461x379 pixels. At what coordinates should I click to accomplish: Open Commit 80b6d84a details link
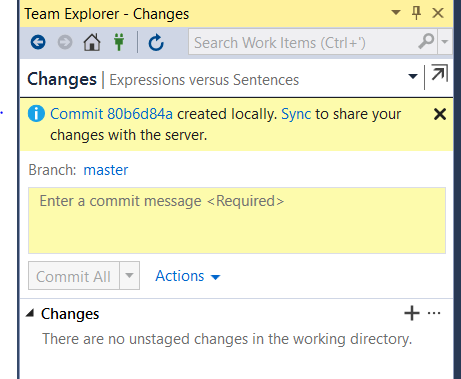tap(111, 114)
